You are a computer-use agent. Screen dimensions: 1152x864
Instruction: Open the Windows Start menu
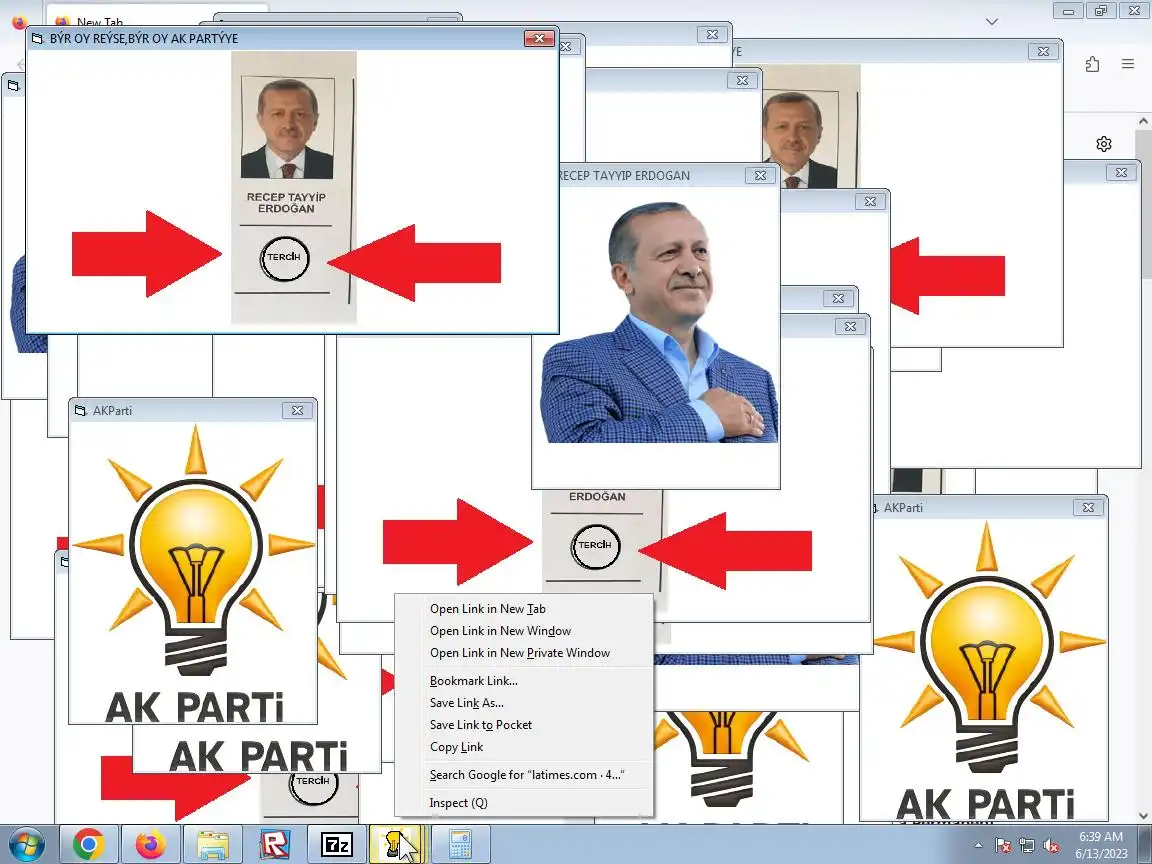26,845
